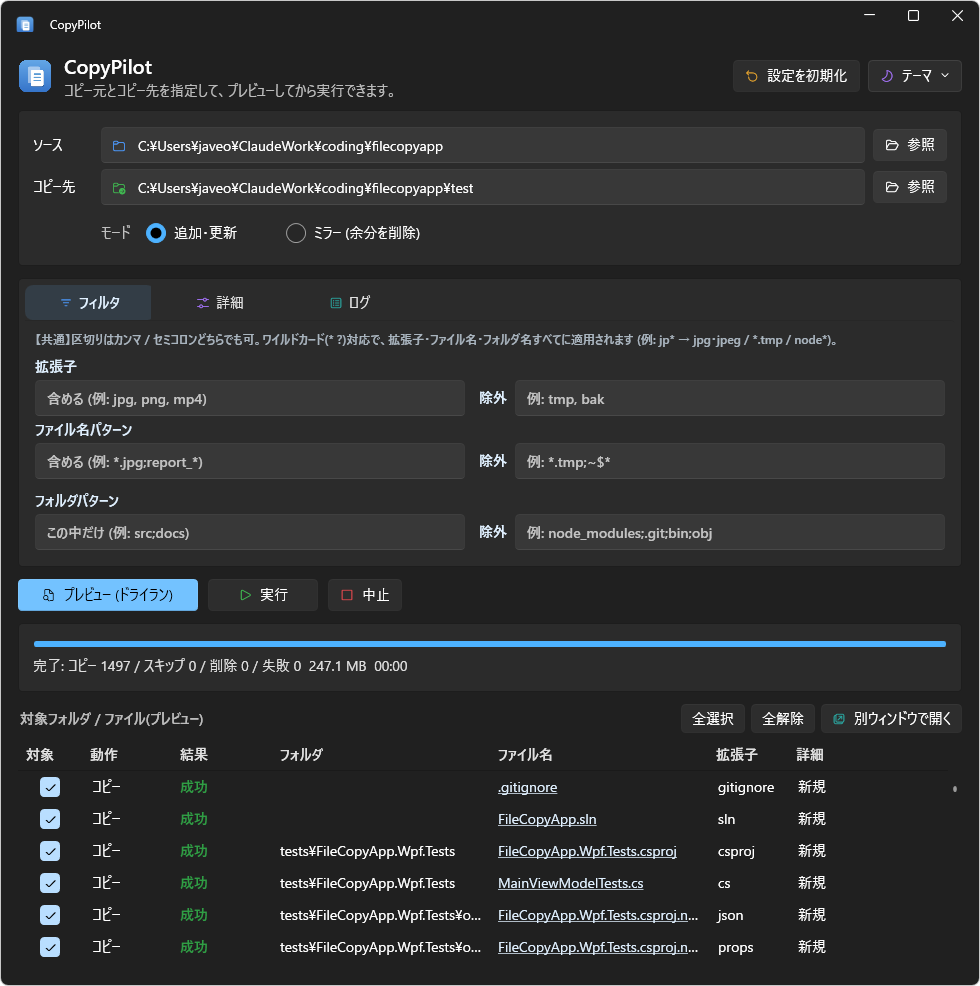Click the 成功 result in .gitignore row
This screenshot has height=986, width=980.
(194, 787)
